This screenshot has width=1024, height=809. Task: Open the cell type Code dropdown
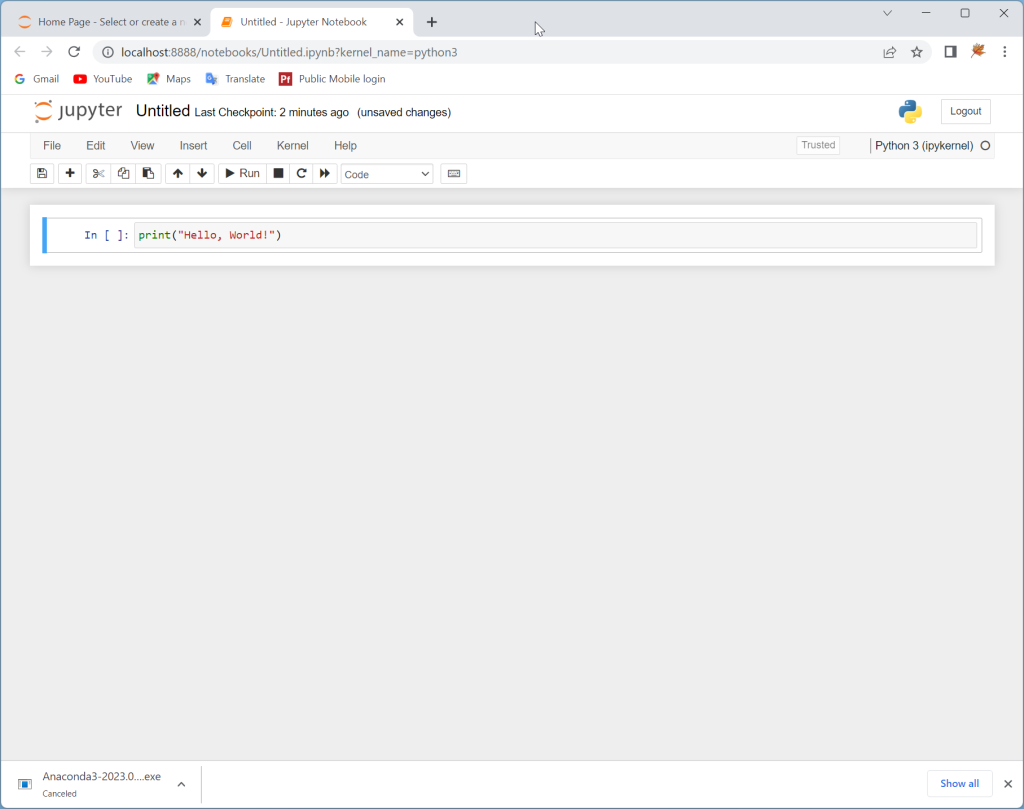[x=387, y=174]
